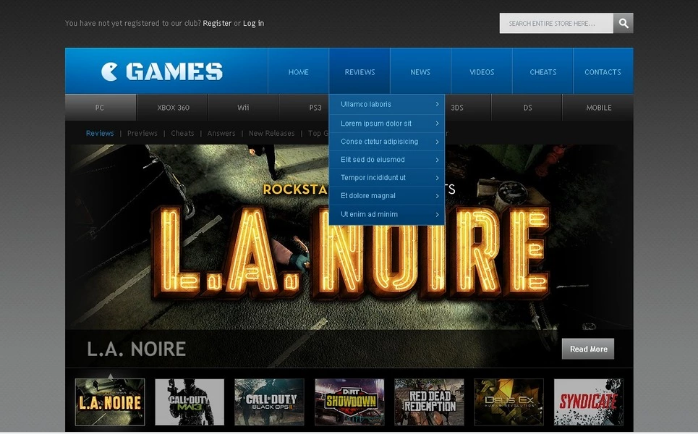Screen dimensions: 698x434
Task: Open the Syndicate game thumbnail
Action: tap(588, 402)
